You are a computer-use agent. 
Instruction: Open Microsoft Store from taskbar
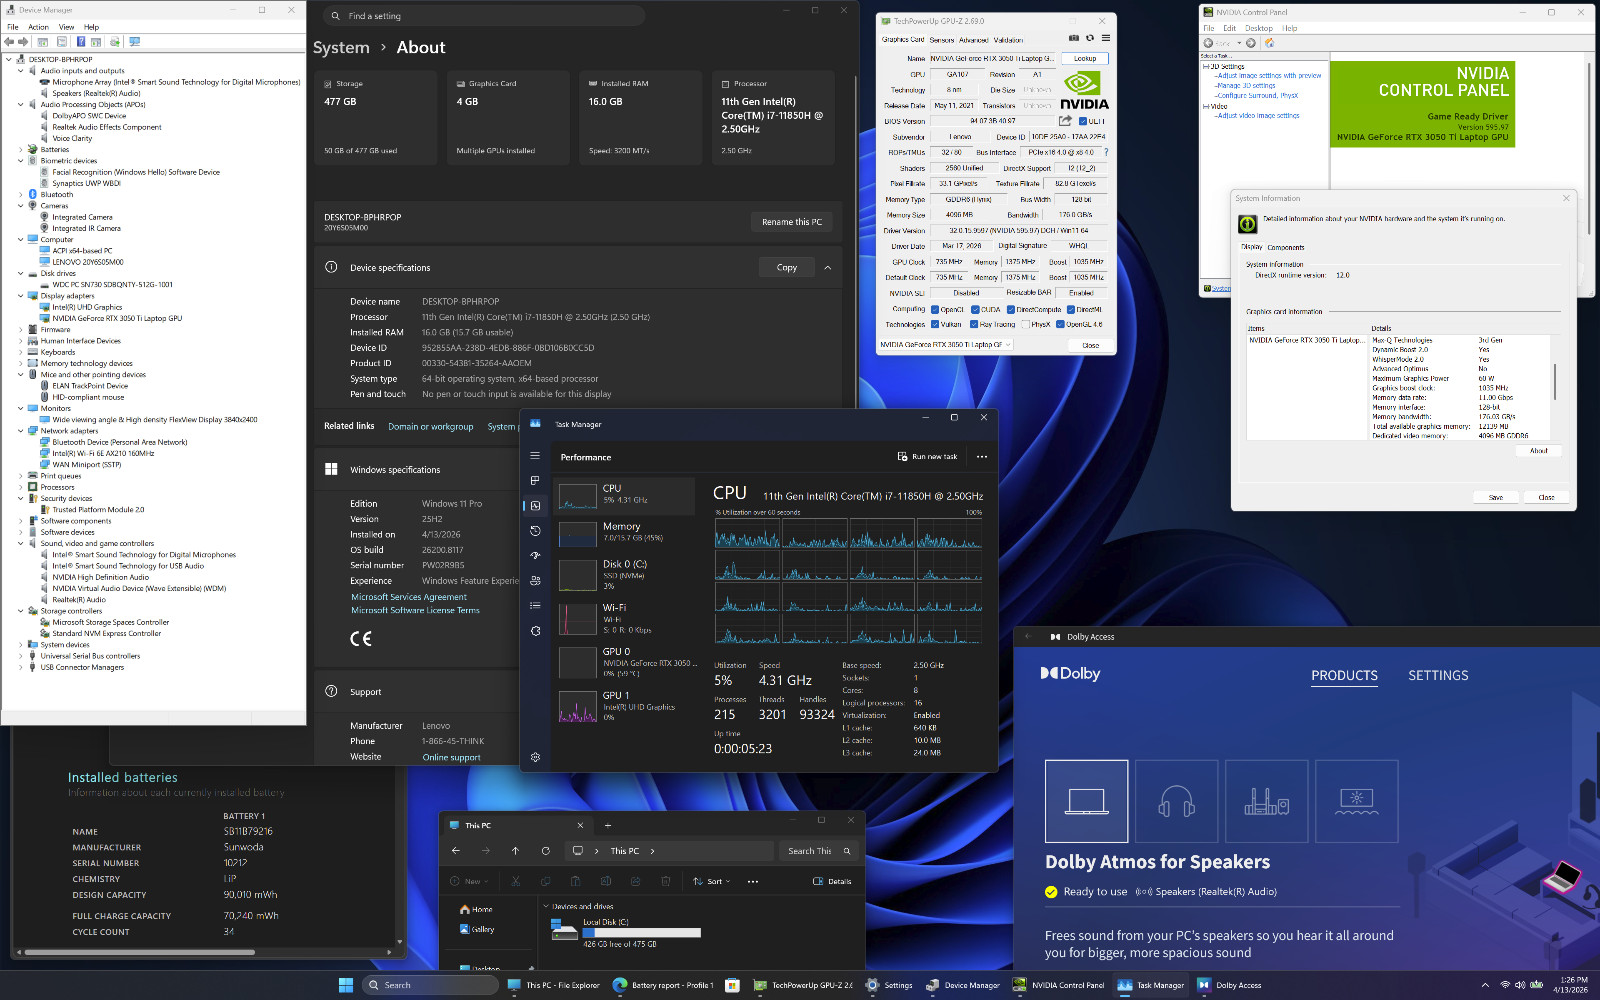click(x=732, y=985)
